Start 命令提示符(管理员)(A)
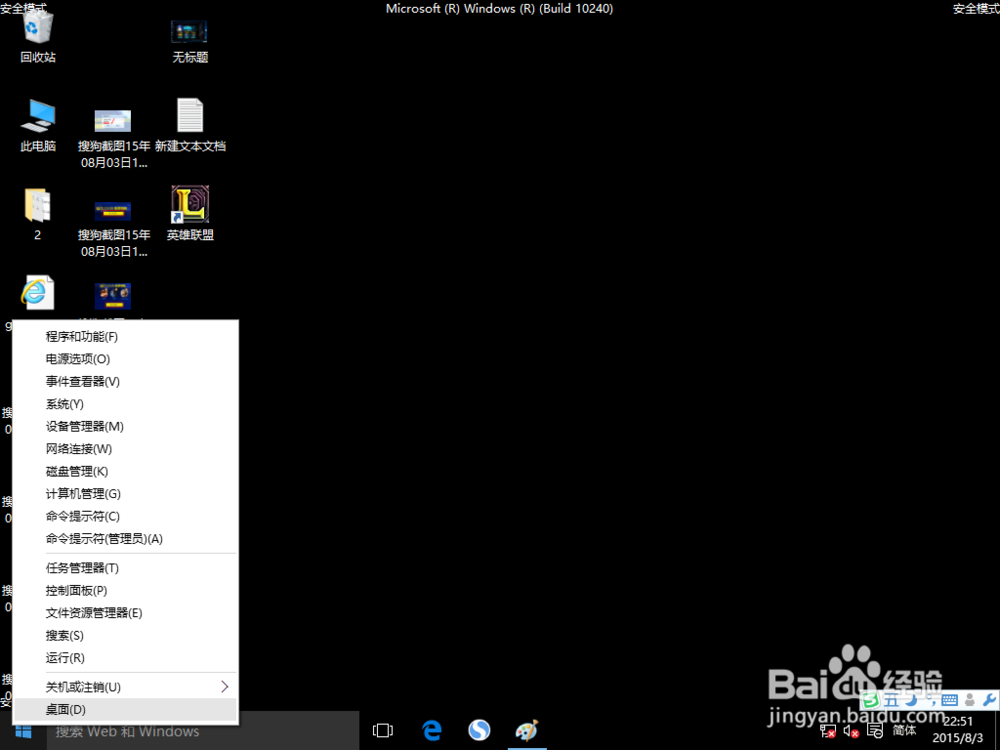The image size is (1000, 750). coord(125,539)
